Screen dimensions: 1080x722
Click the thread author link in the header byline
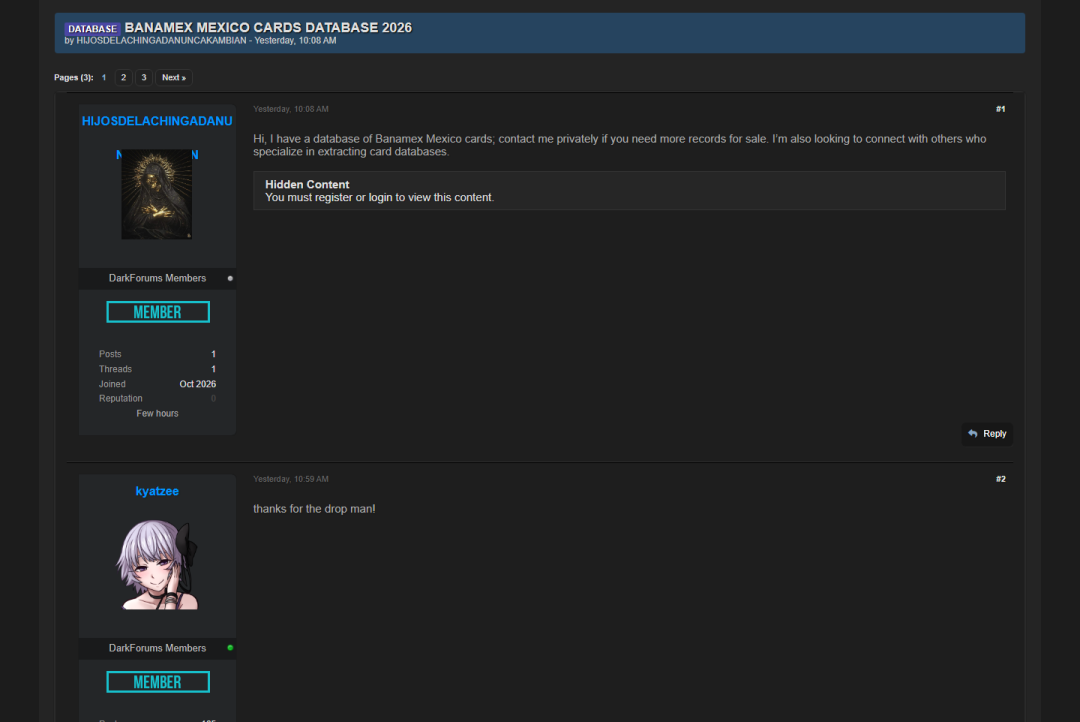[161, 41]
